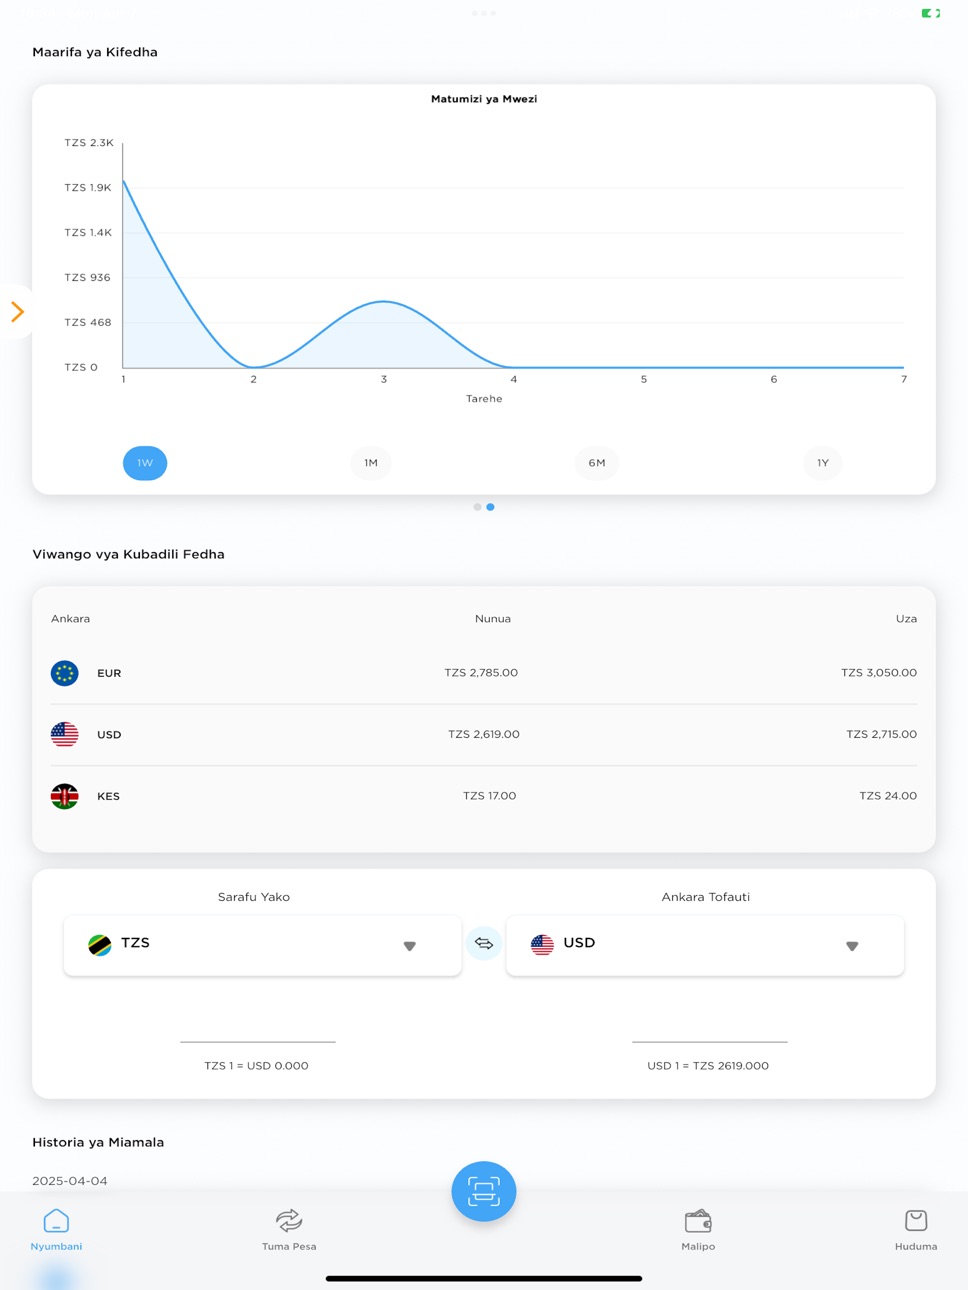
Task: Tap the KES Kenya flag icon
Action: pyautogui.click(x=65, y=796)
